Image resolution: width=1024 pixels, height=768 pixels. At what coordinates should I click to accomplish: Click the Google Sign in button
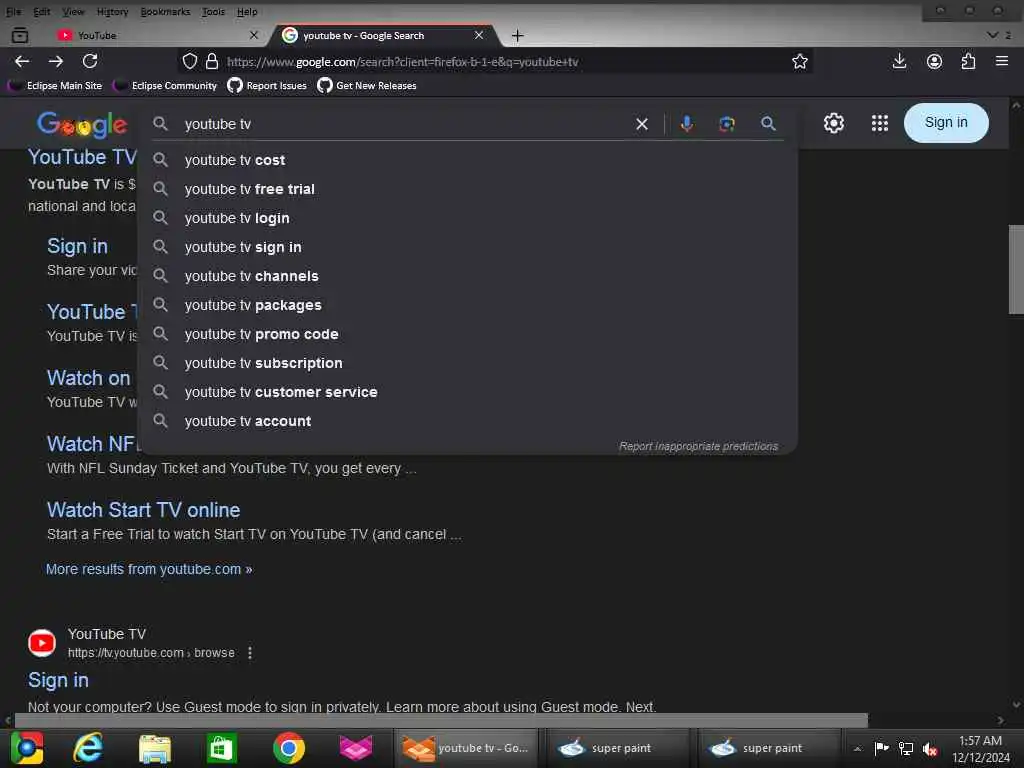coord(946,123)
